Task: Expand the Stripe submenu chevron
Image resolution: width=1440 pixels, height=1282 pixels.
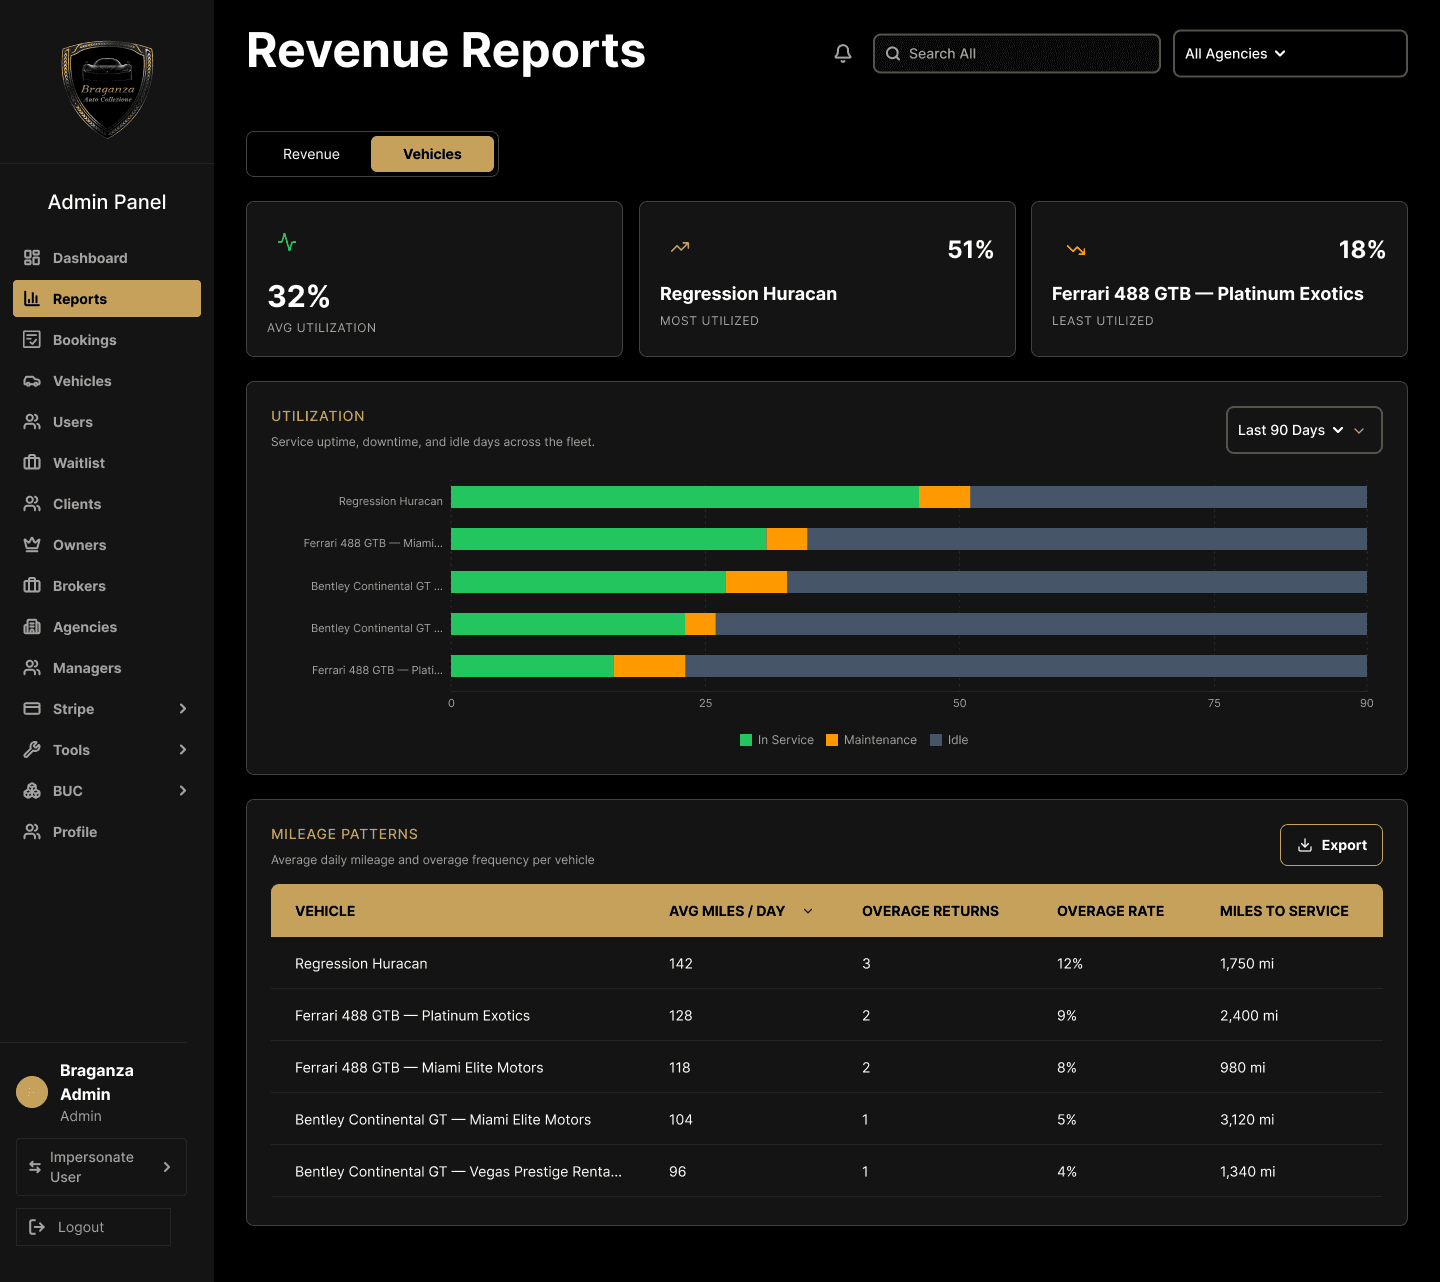Action: point(183,709)
